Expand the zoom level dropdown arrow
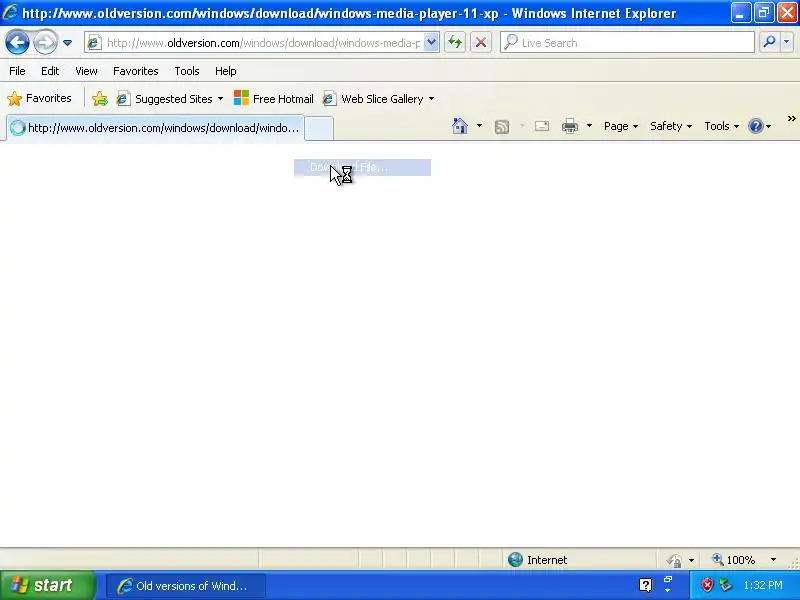 (773, 560)
